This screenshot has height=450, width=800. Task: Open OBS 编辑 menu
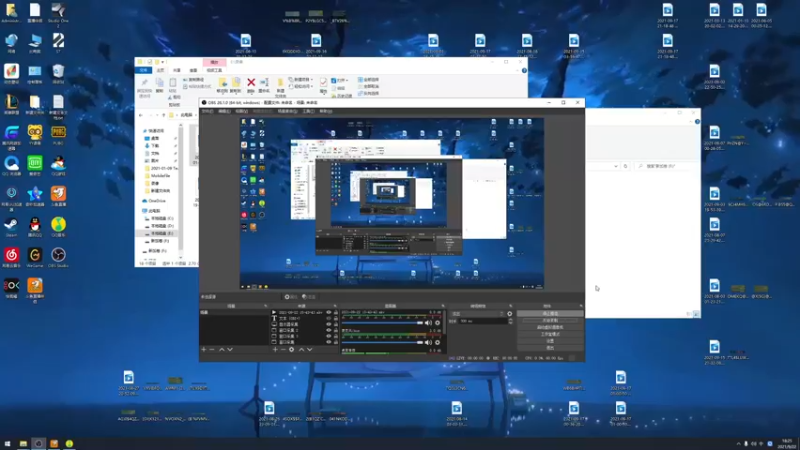224,111
